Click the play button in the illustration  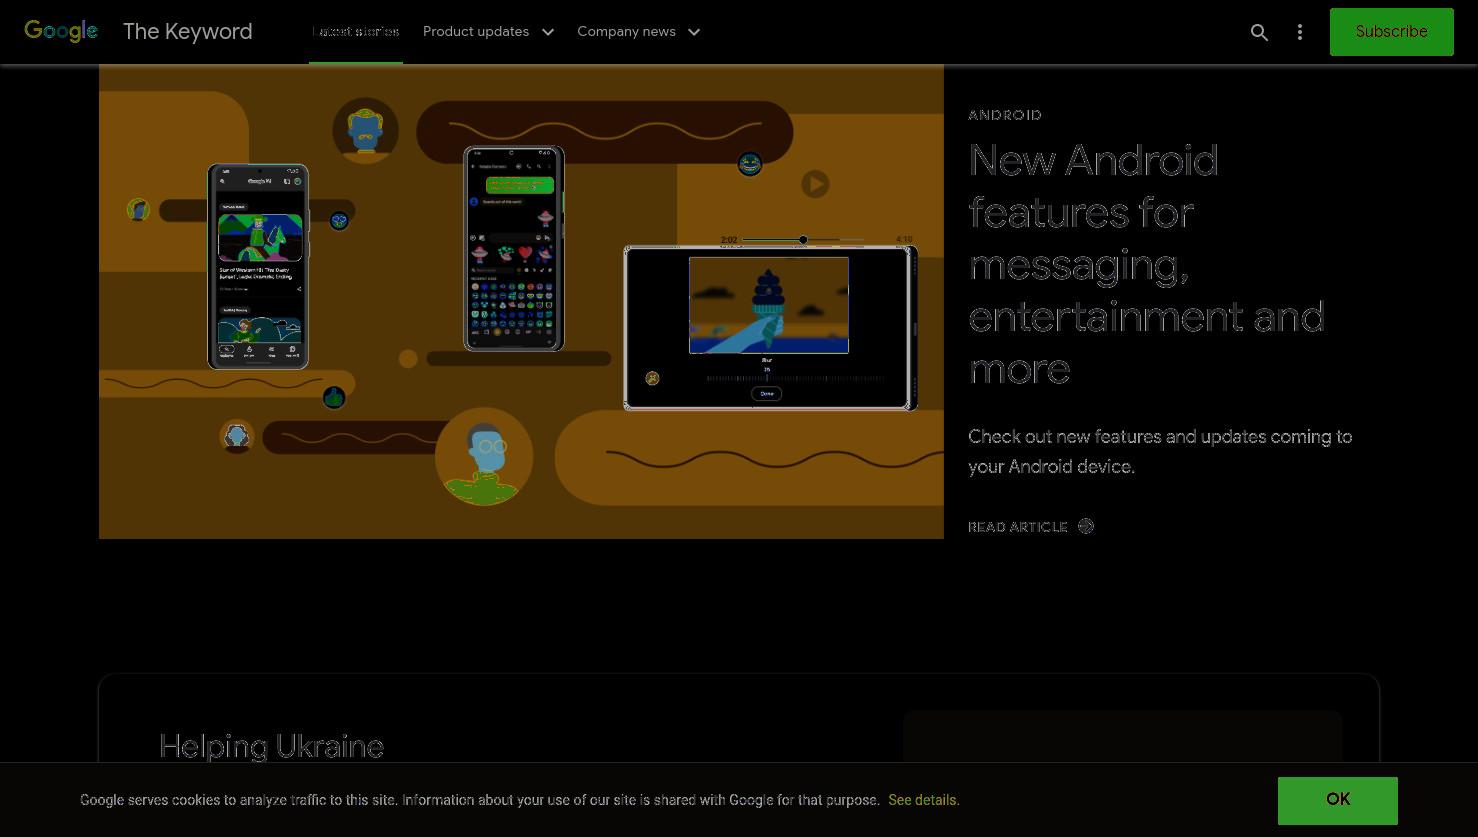pos(815,184)
